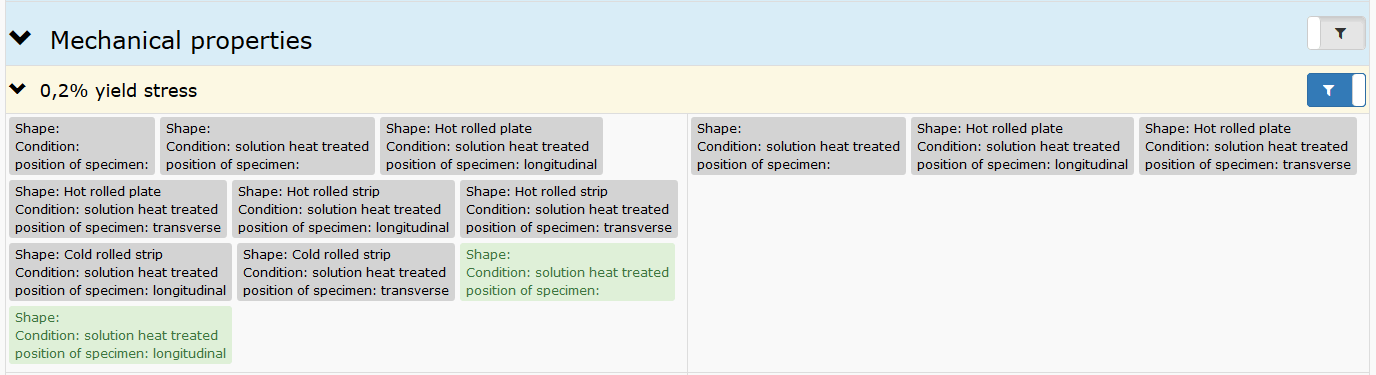Screen dimensions: 1376x375
Task: Click the 0,2% yield stress heading
Action: [118, 91]
